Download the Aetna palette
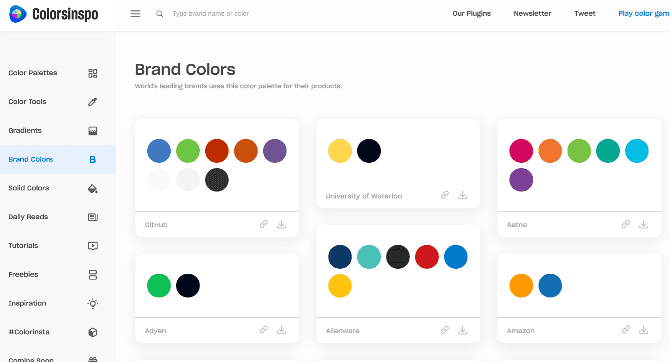The width and height of the screenshot is (670, 362). pos(644,224)
